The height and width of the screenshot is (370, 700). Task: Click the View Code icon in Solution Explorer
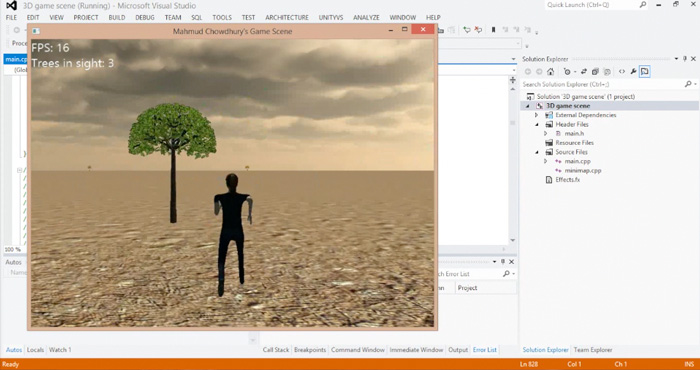click(x=621, y=72)
